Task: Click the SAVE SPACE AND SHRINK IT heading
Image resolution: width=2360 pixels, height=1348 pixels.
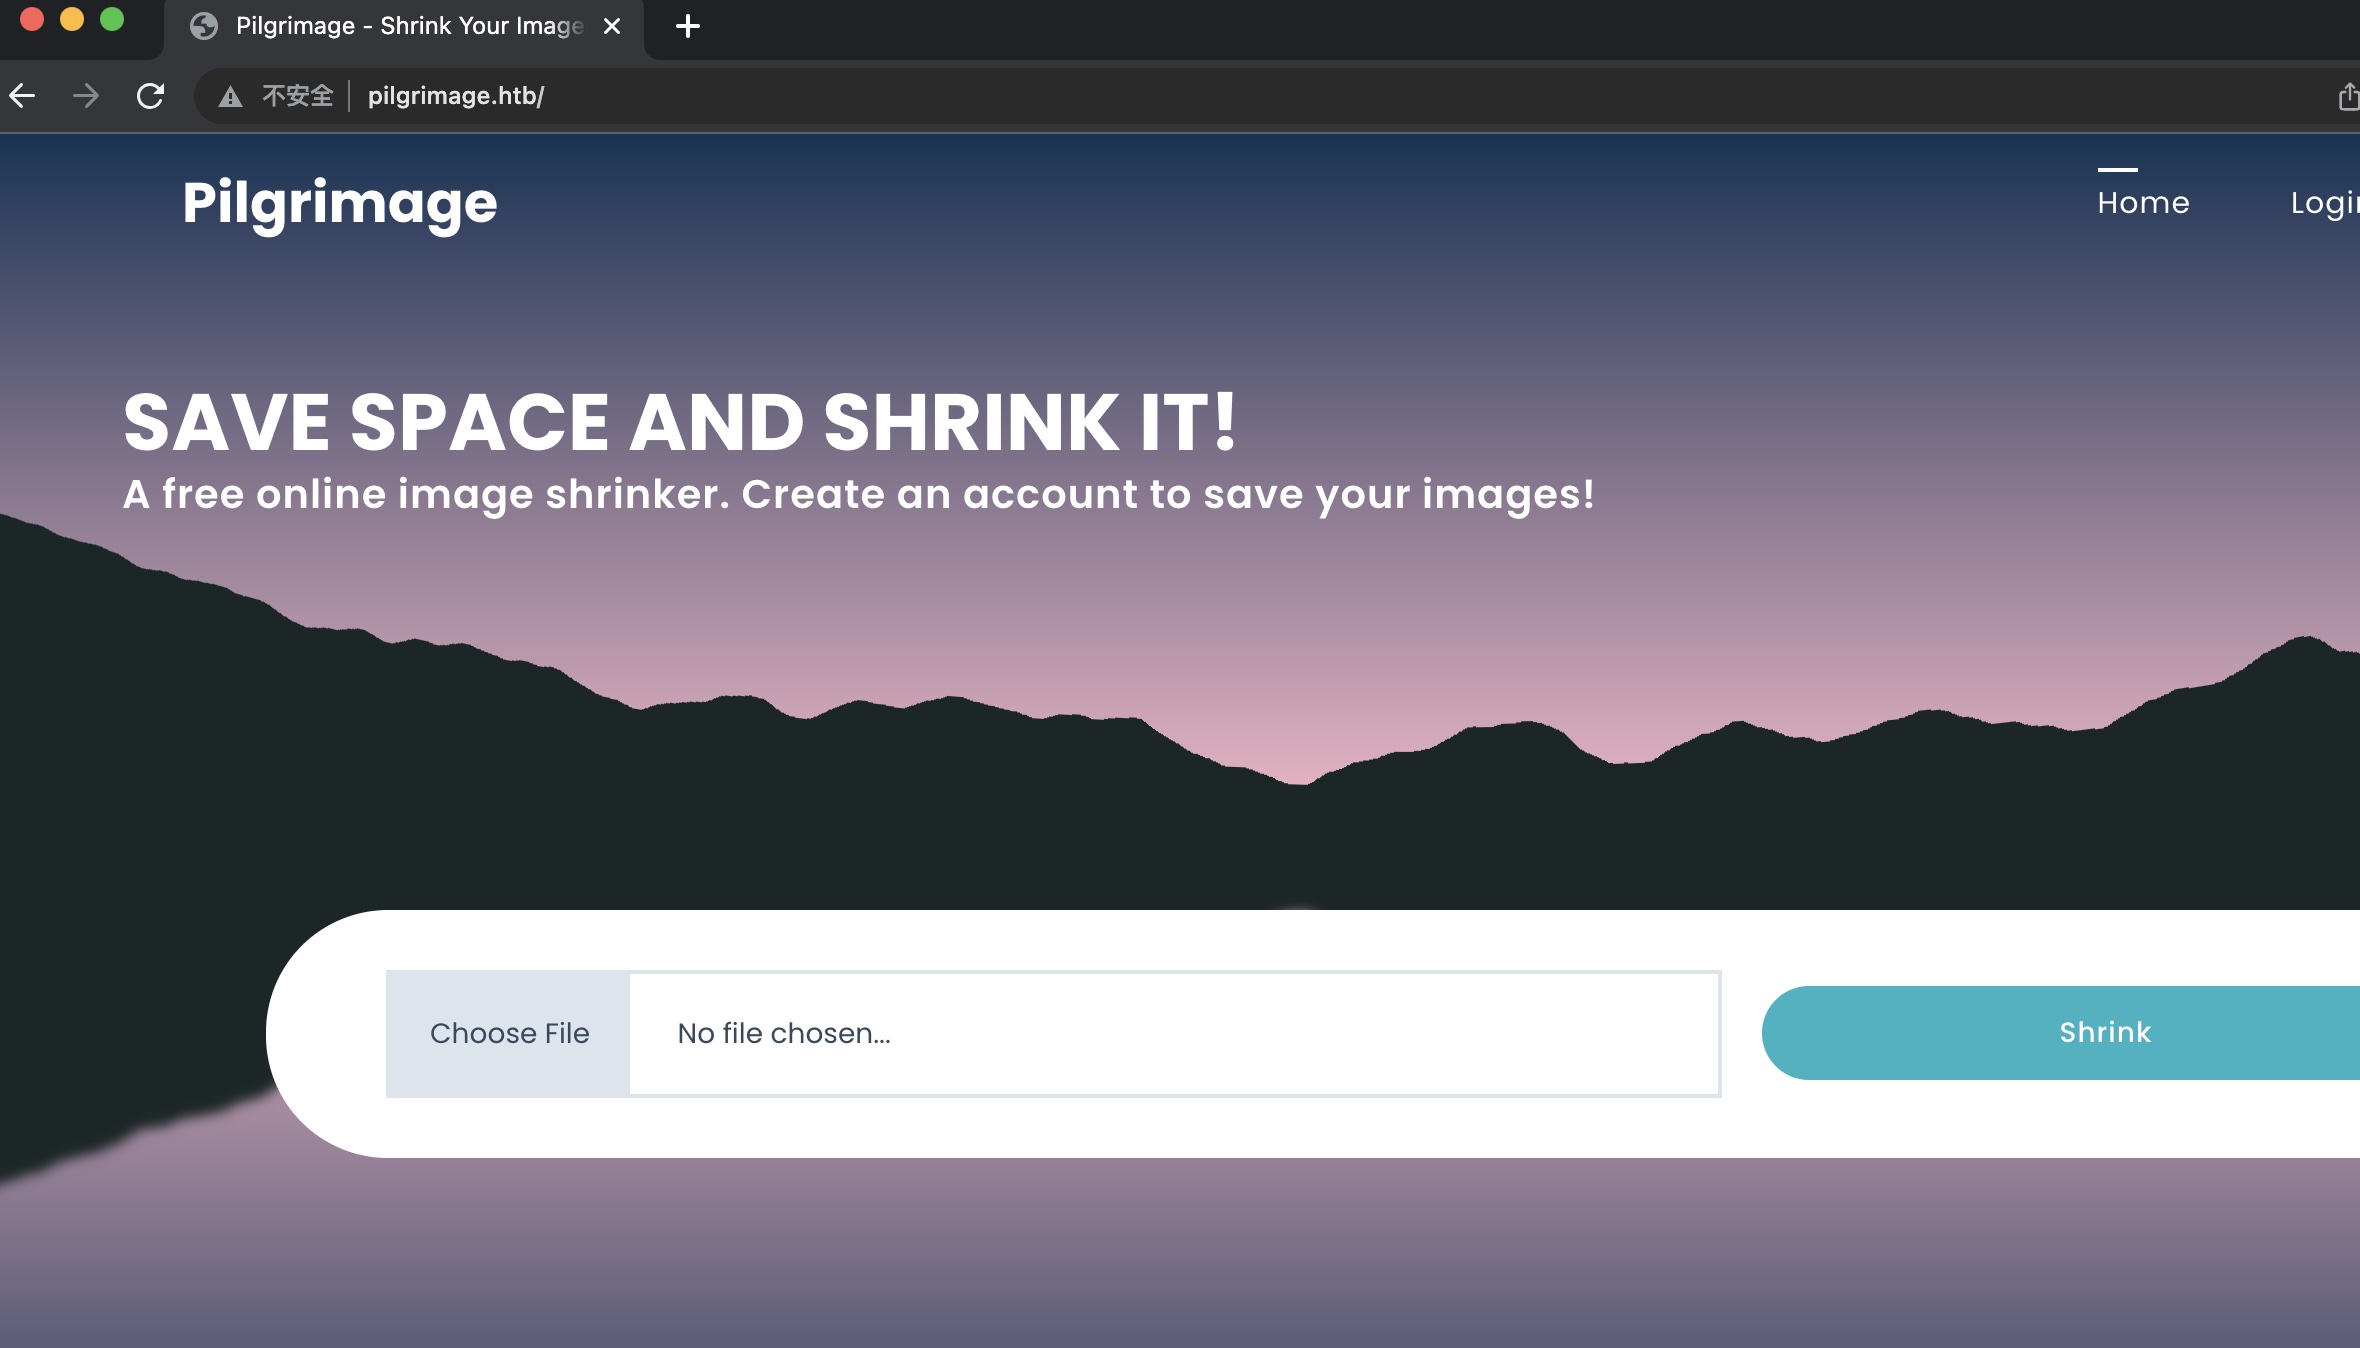Action: (680, 422)
